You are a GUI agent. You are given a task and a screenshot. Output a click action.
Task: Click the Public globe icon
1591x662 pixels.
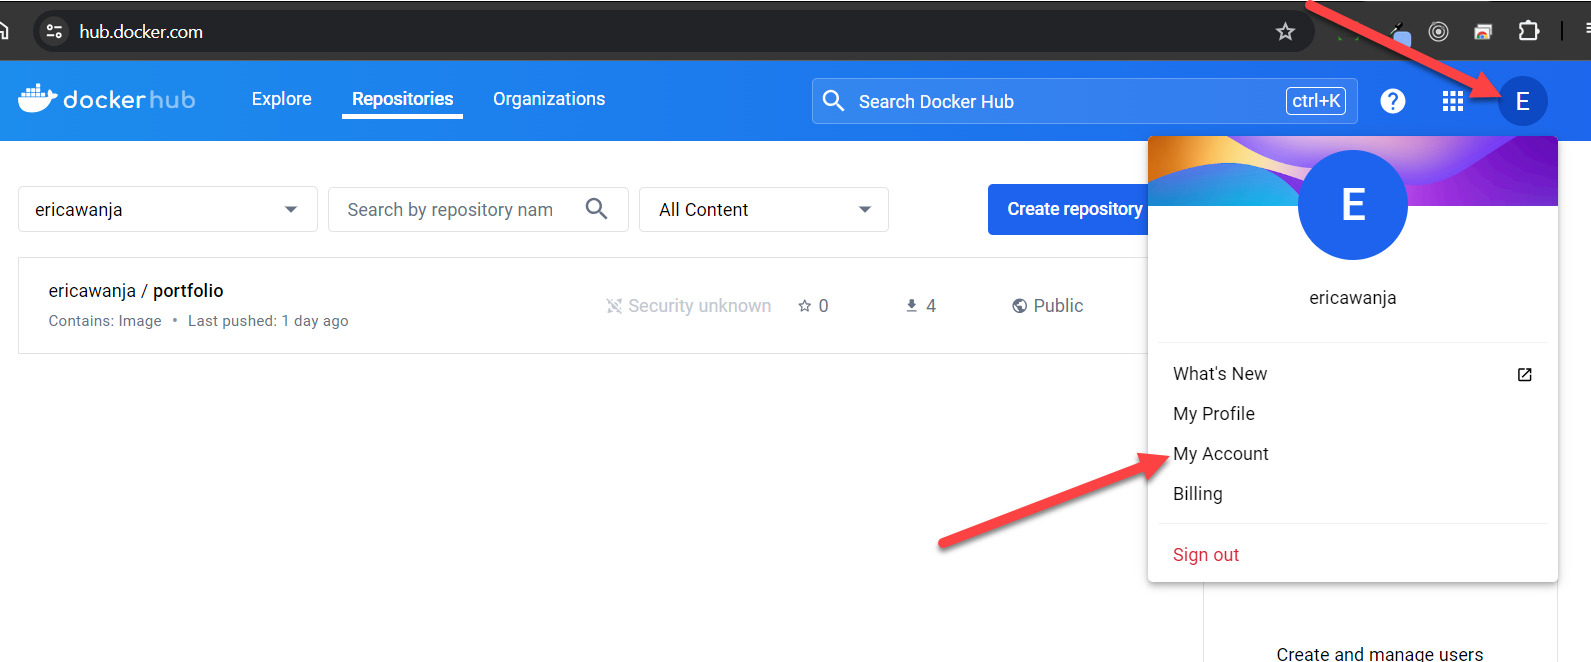pyautogui.click(x=1019, y=306)
